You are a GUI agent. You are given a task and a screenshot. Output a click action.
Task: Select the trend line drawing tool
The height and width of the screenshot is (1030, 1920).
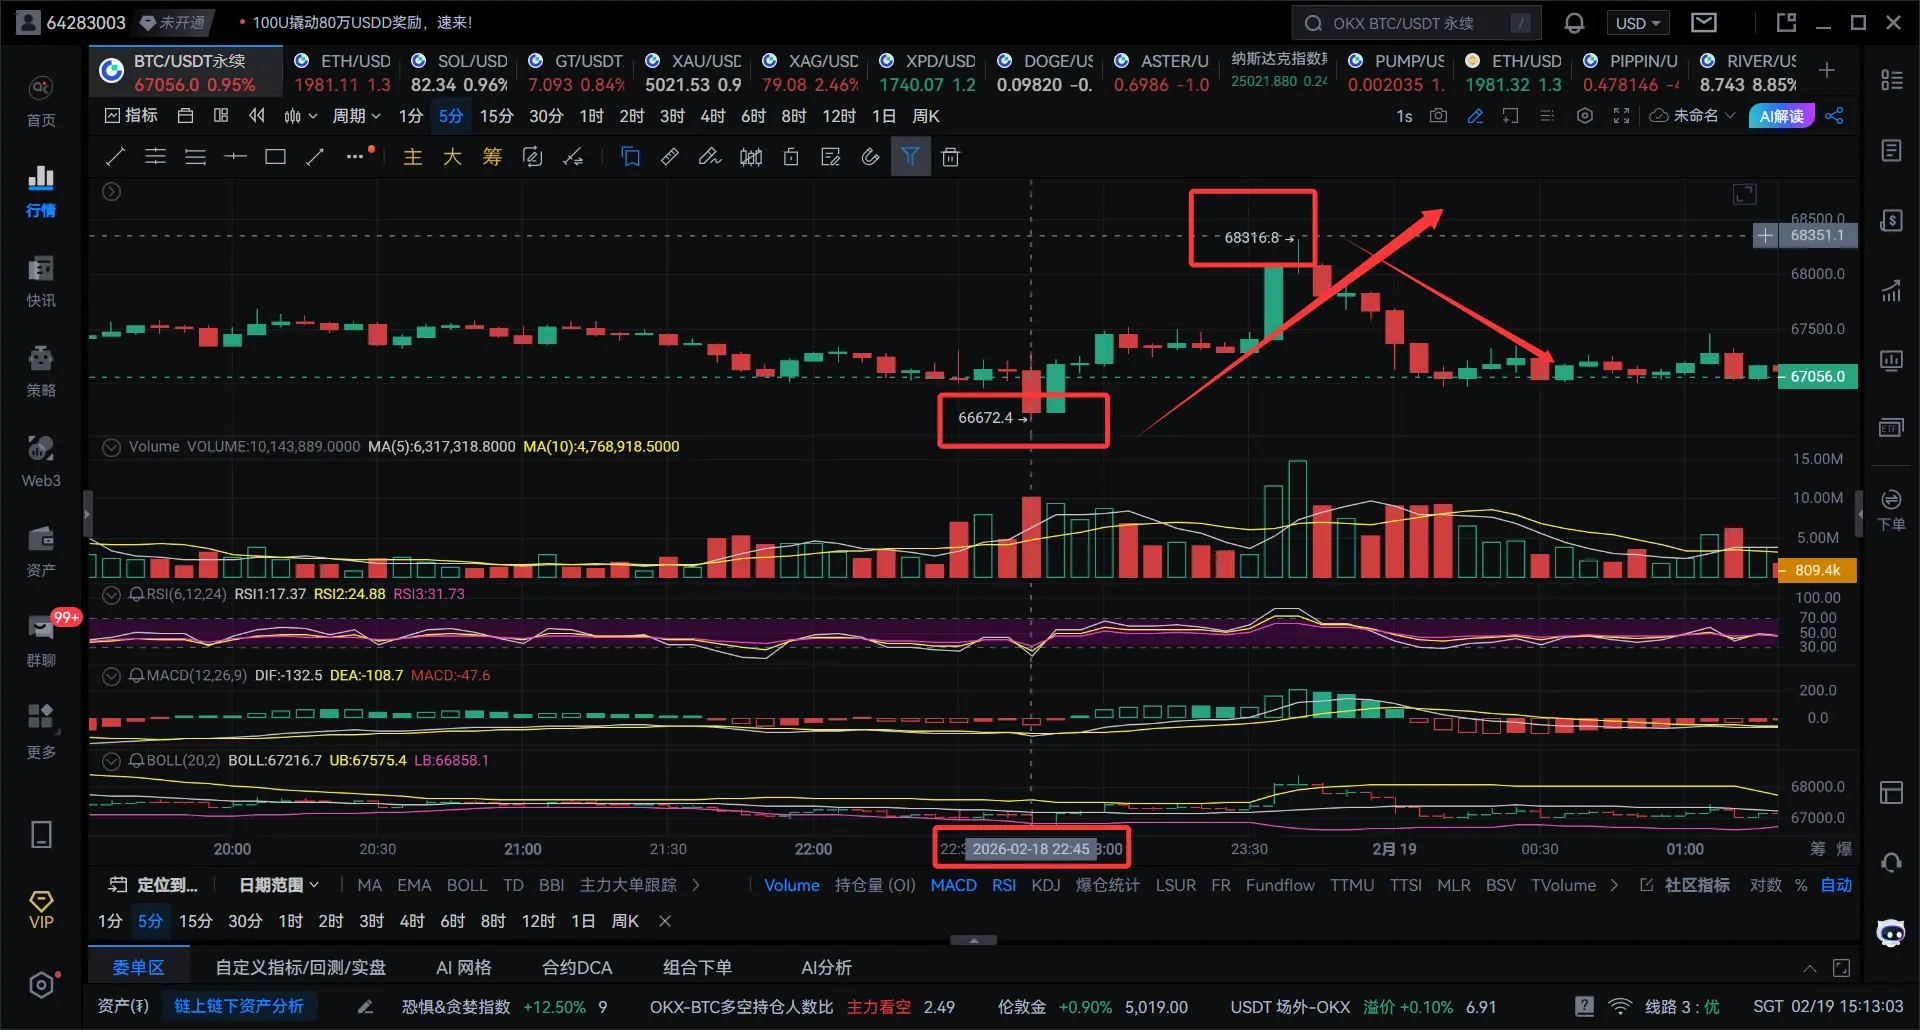point(115,157)
